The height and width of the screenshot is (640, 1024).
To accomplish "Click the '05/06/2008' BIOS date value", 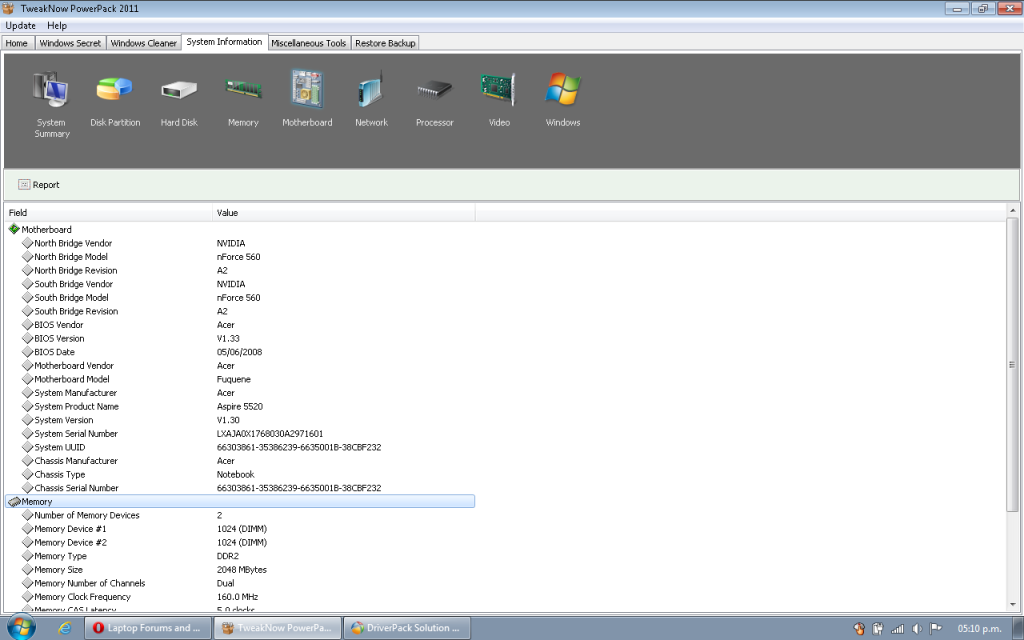I will [240, 352].
